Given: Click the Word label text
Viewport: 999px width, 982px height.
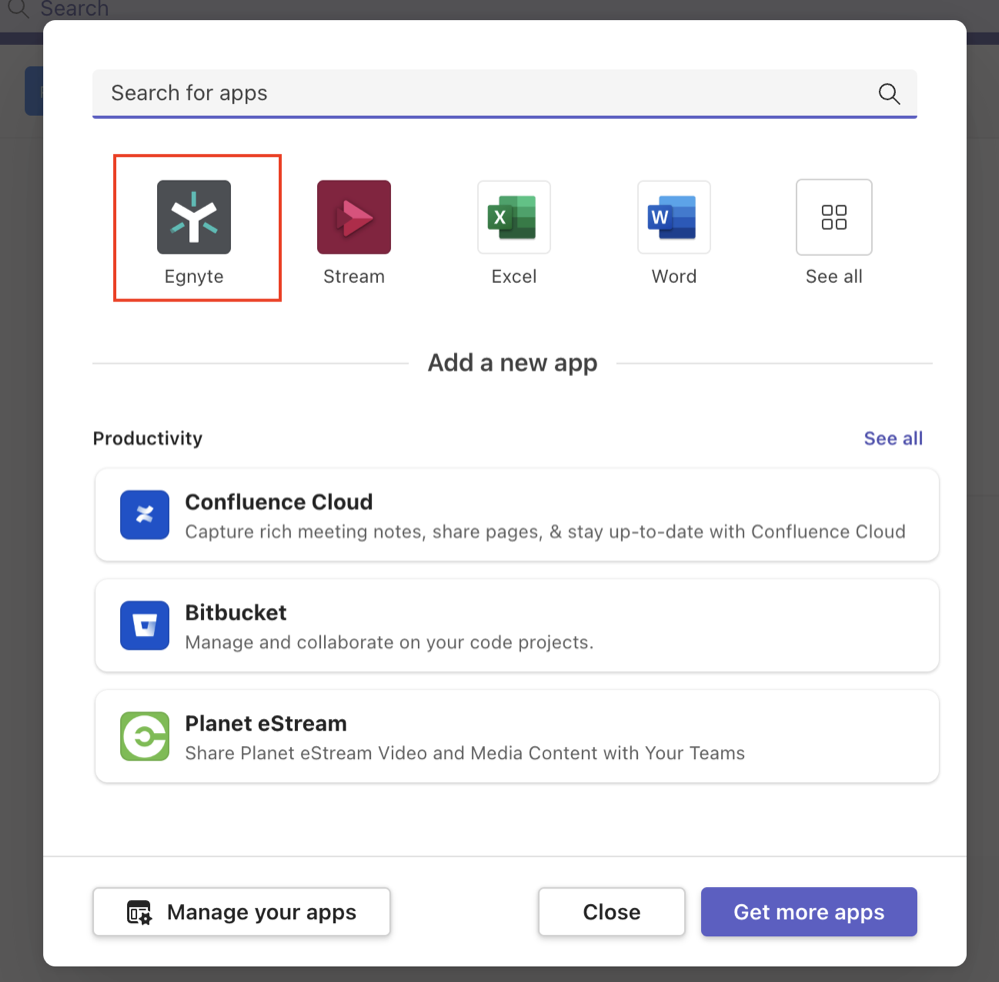Looking at the screenshot, I should tap(673, 277).
